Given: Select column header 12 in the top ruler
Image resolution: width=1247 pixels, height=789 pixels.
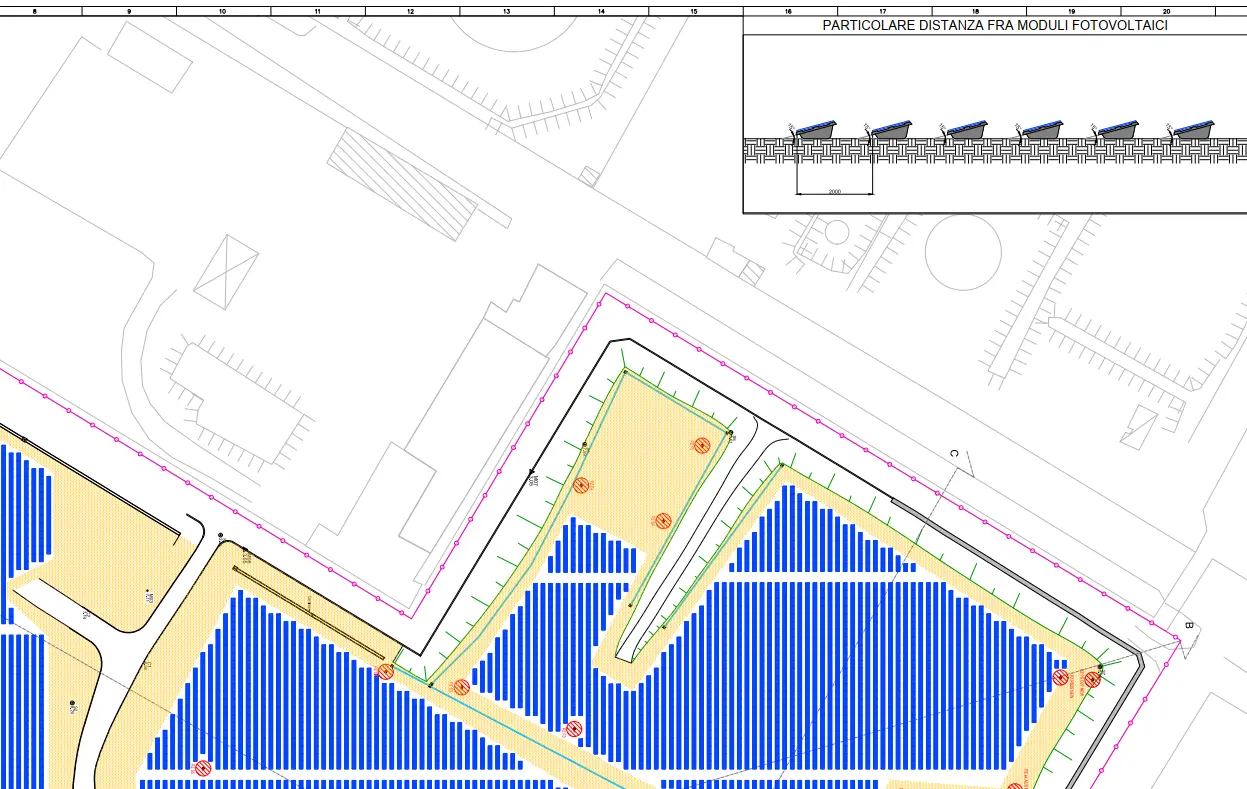Looking at the screenshot, I should point(412,11).
